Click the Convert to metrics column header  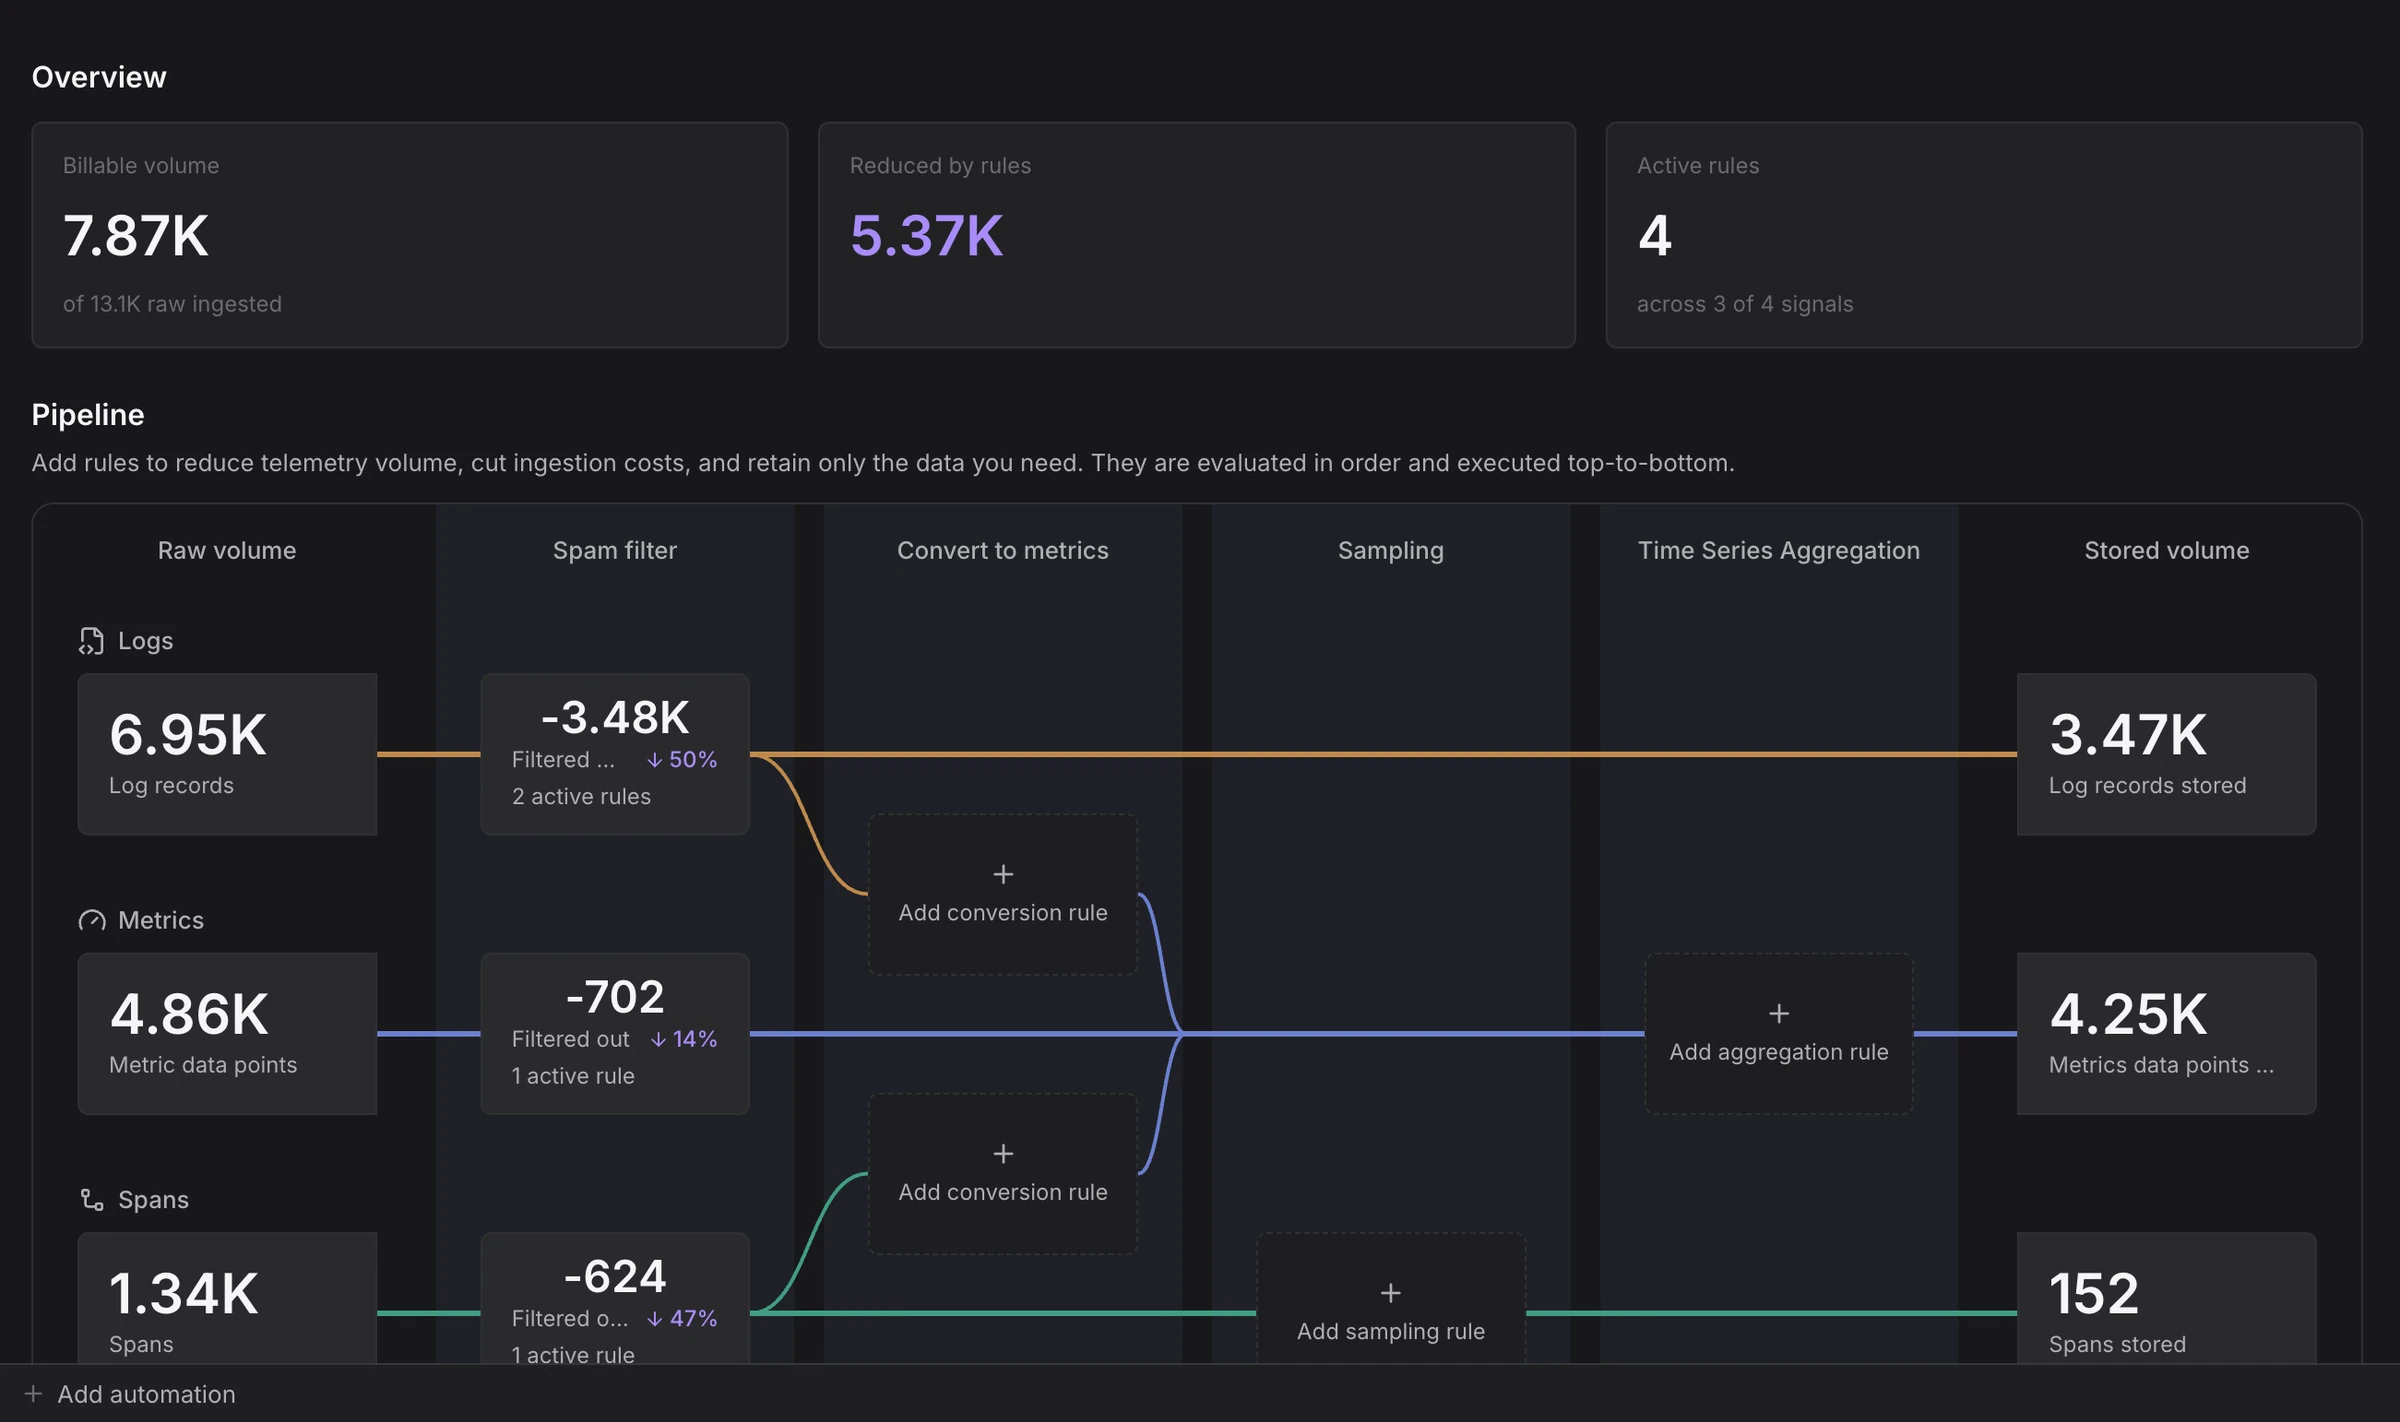click(x=1003, y=550)
